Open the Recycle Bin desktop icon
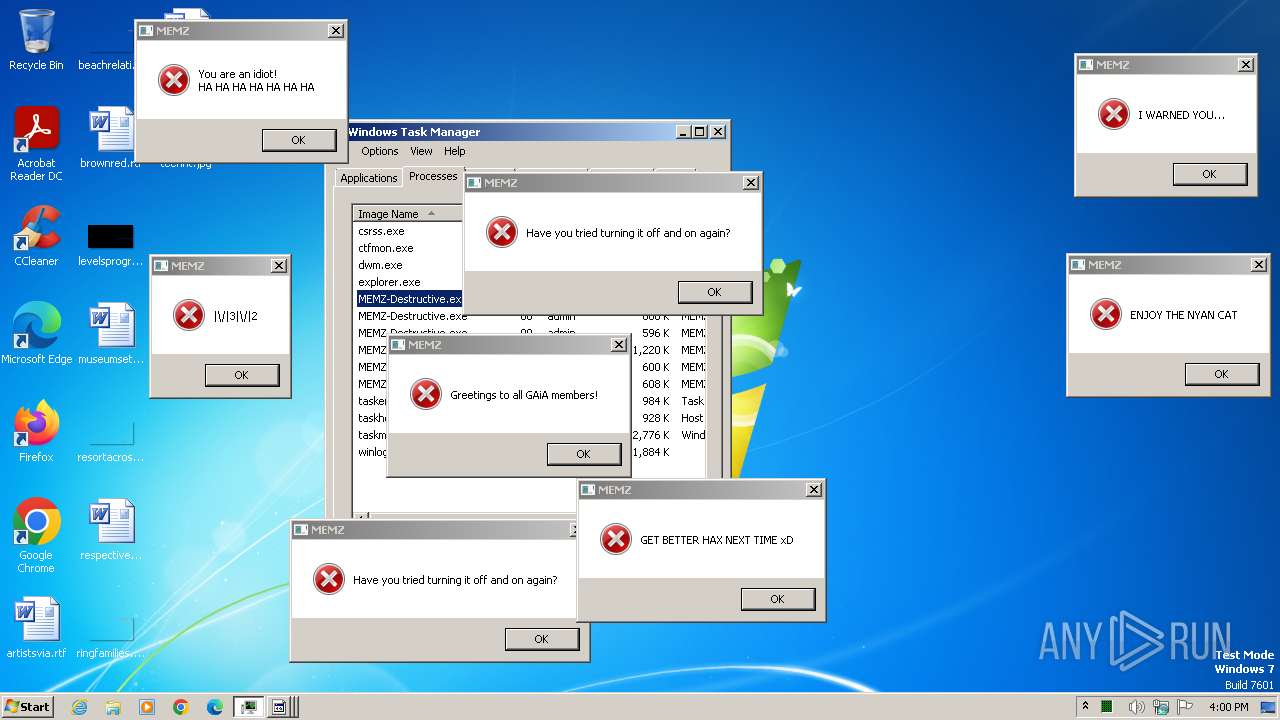The width and height of the screenshot is (1280, 720). point(36,40)
